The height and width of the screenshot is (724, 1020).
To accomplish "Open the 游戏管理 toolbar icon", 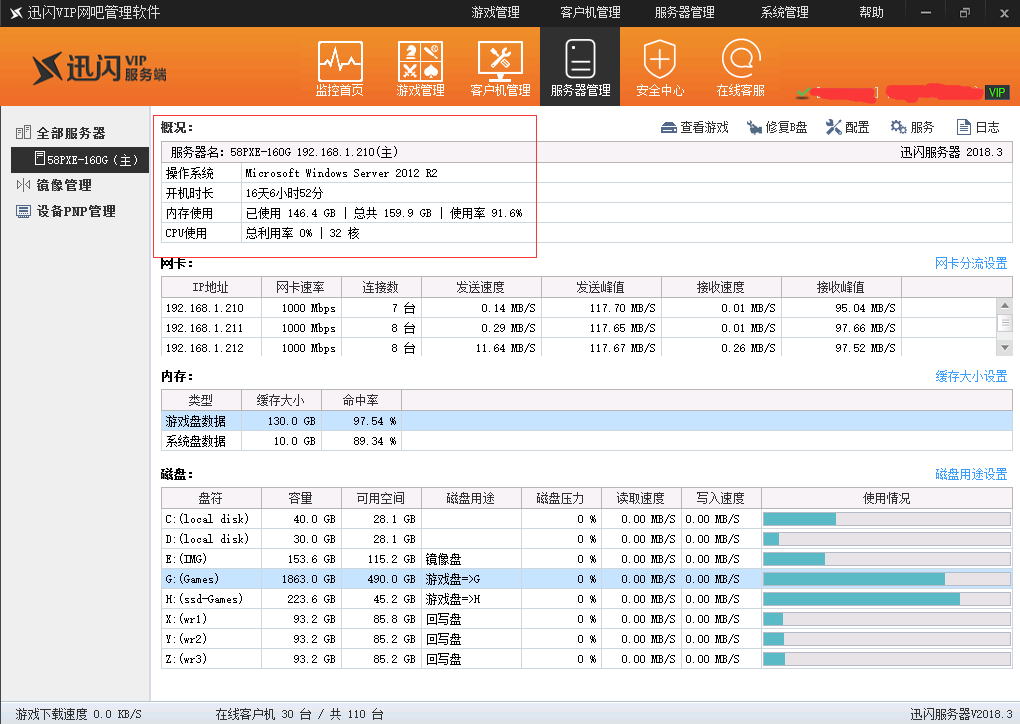I will pos(420,68).
